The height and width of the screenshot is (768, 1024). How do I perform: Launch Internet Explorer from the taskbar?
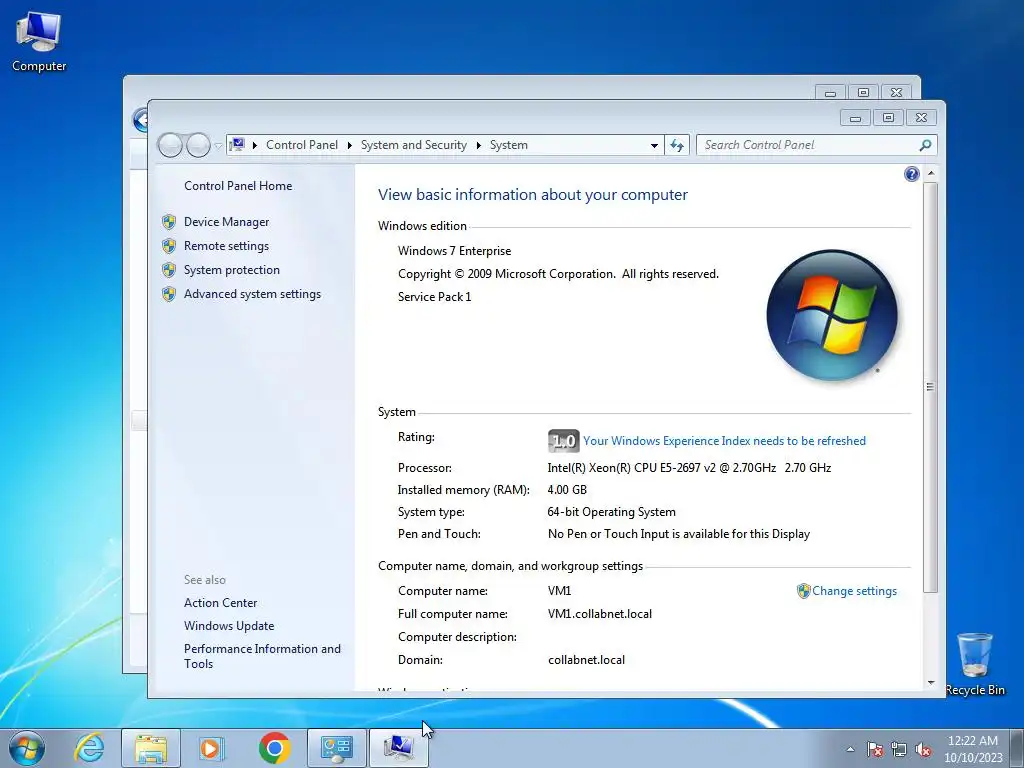click(x=89, y=748)
